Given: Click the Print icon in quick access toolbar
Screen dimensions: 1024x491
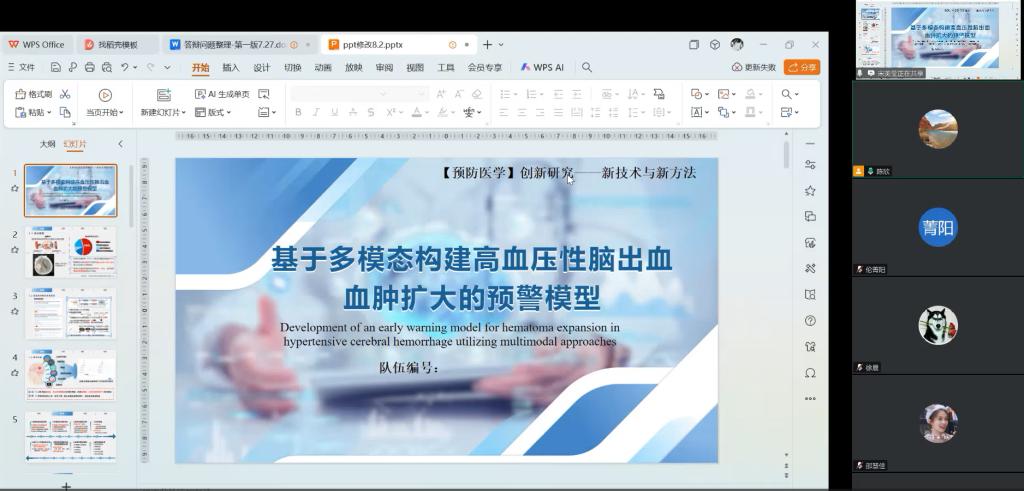Looking at the screenshot, I should pyautogui.click(x=90, y=67).
